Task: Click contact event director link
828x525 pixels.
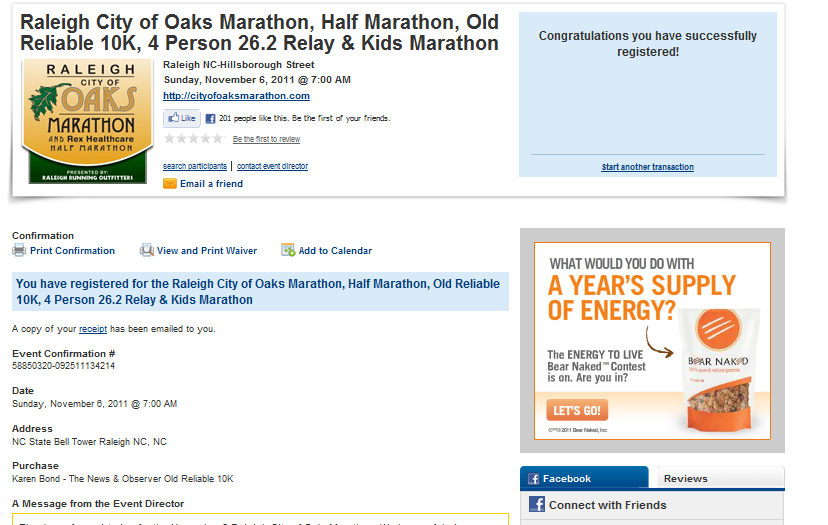Action: pos(272,166)
